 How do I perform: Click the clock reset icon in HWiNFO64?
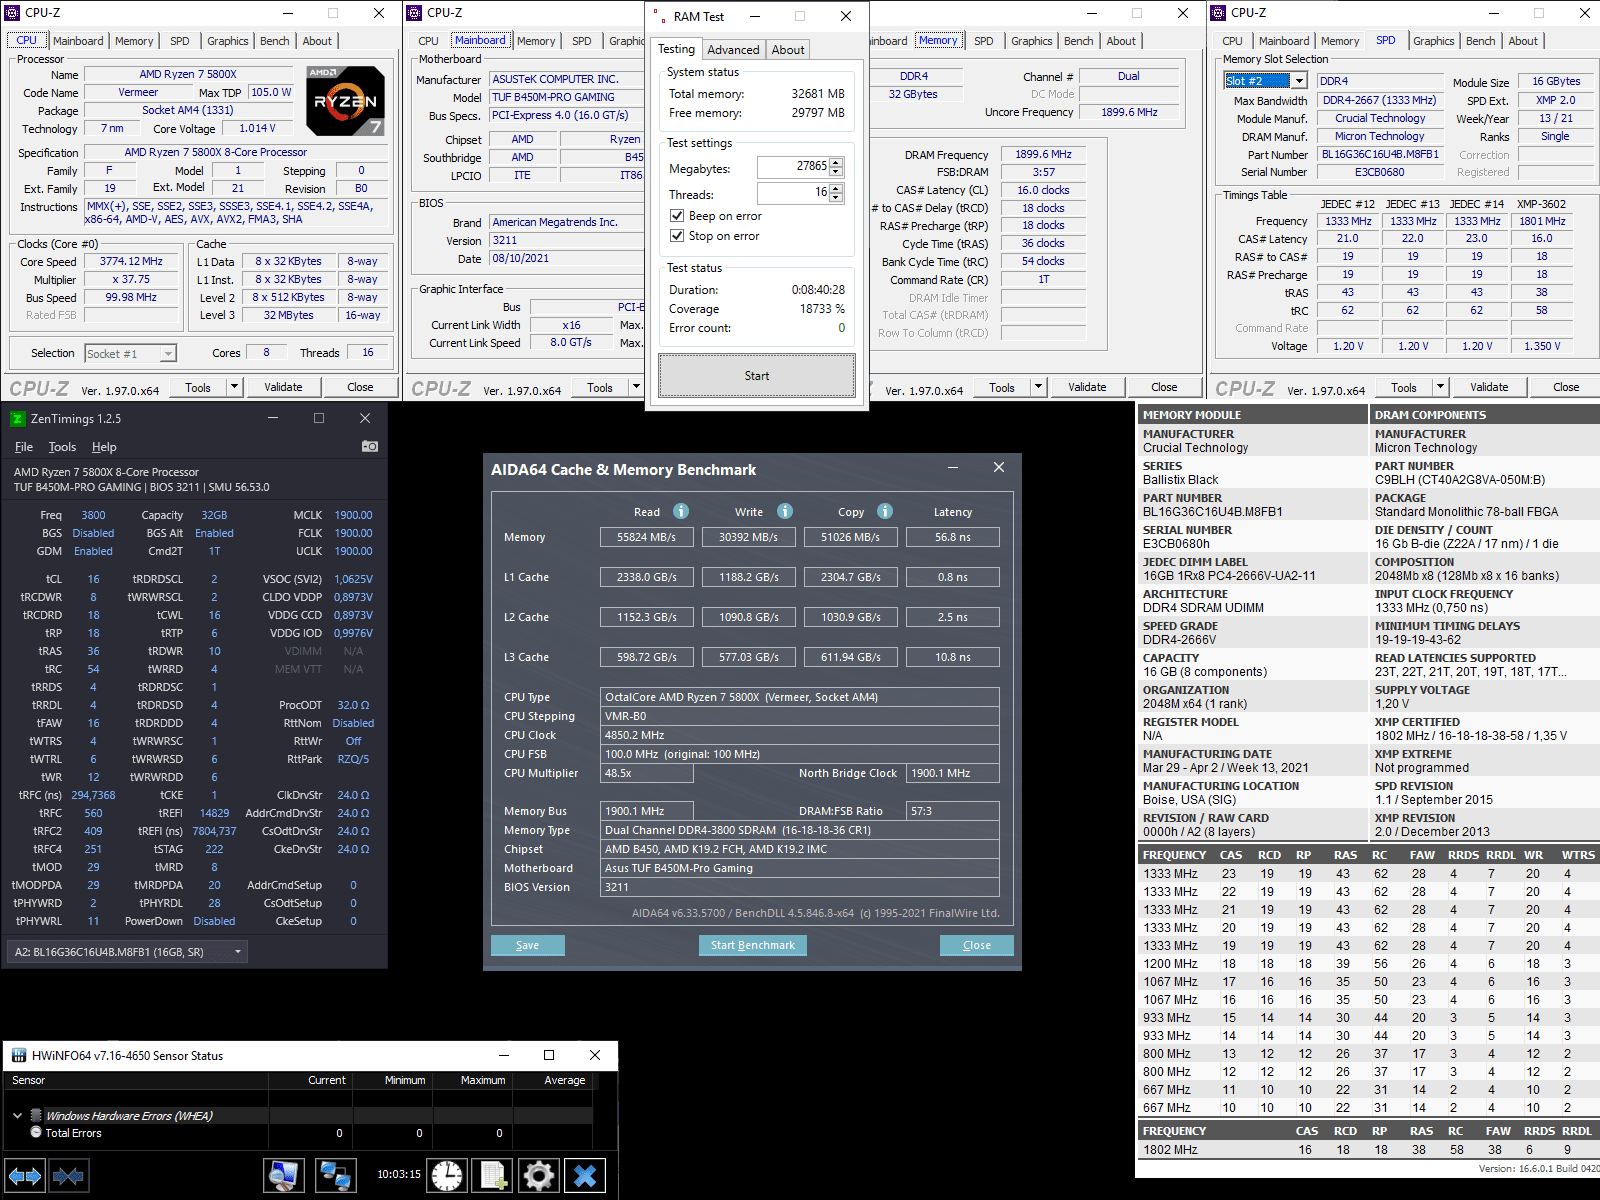447,1176
